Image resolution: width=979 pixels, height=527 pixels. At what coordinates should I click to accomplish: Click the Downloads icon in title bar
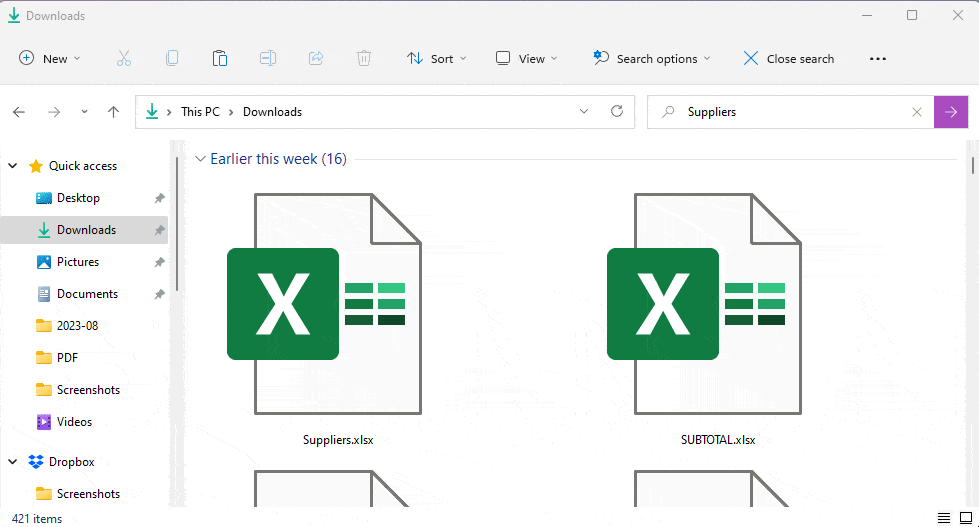tap(14, 16)
